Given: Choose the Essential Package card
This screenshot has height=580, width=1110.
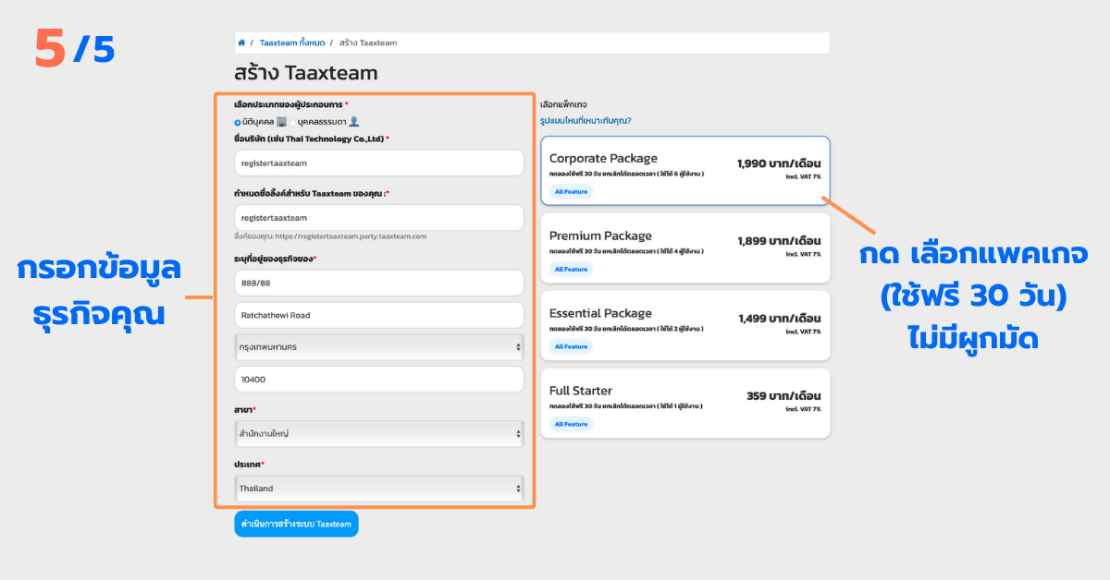Looking at the screenshot, I should tap(685, 326).
